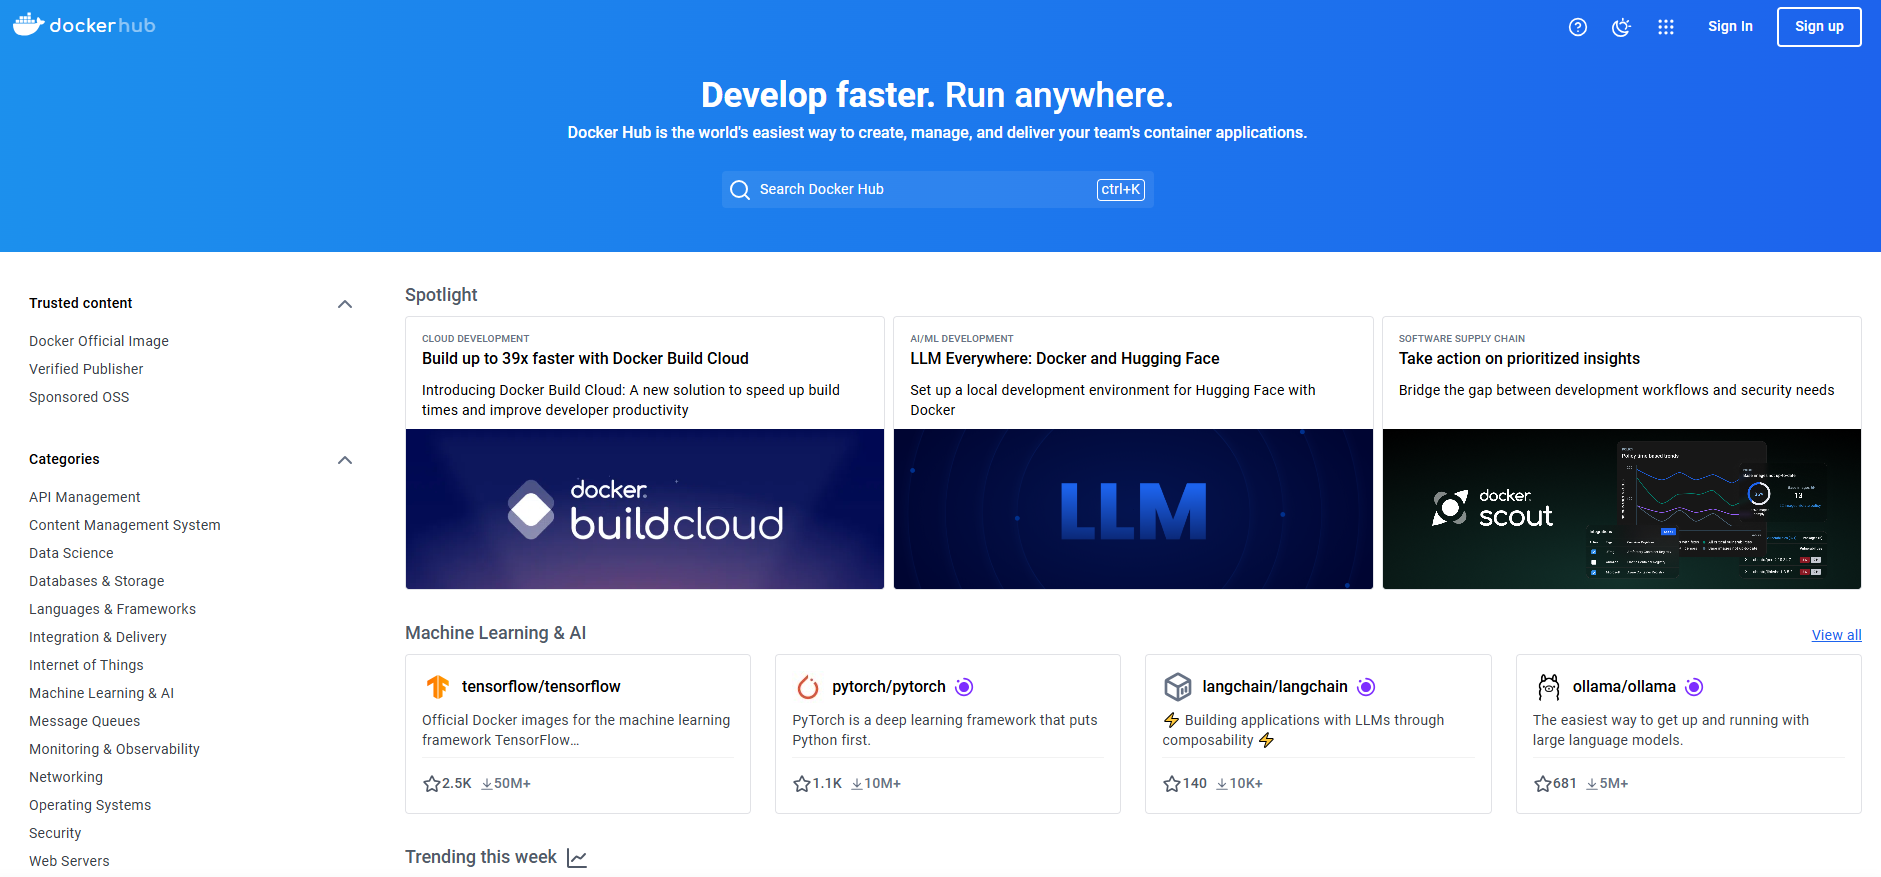
Task: Open Docker Build Cloud banner image
Action: pyautogui.click(x=645, y=509)
